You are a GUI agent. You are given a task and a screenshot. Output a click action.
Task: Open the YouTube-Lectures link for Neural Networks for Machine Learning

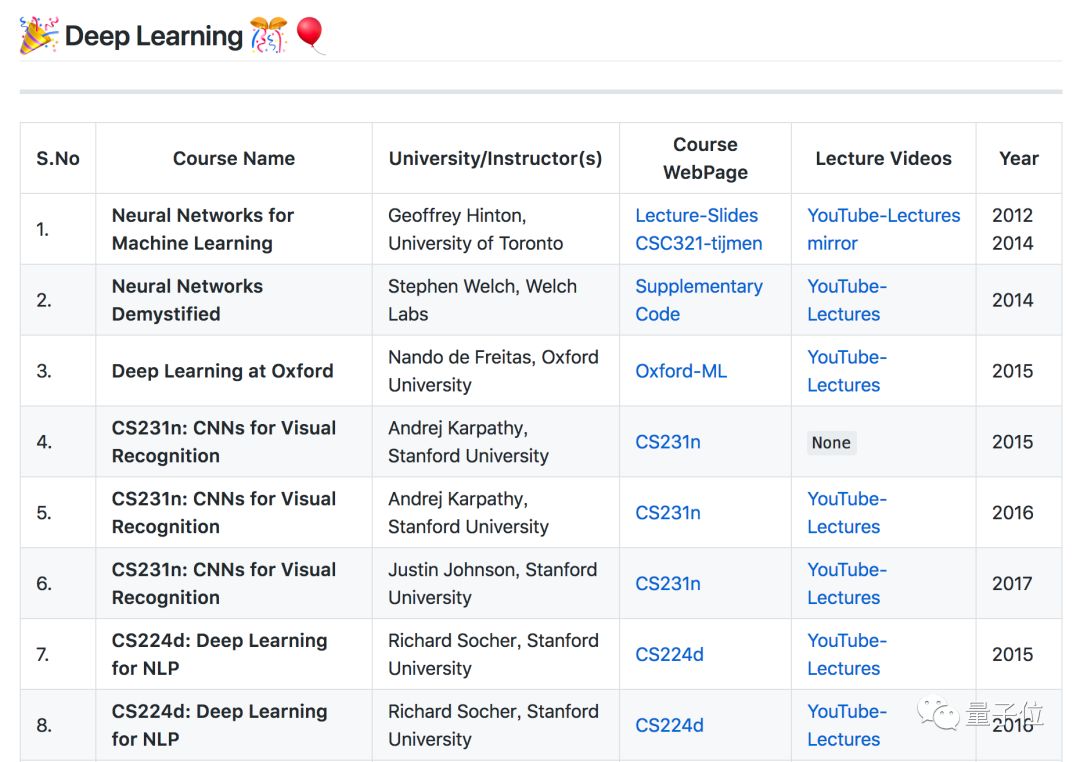[883, 215]
